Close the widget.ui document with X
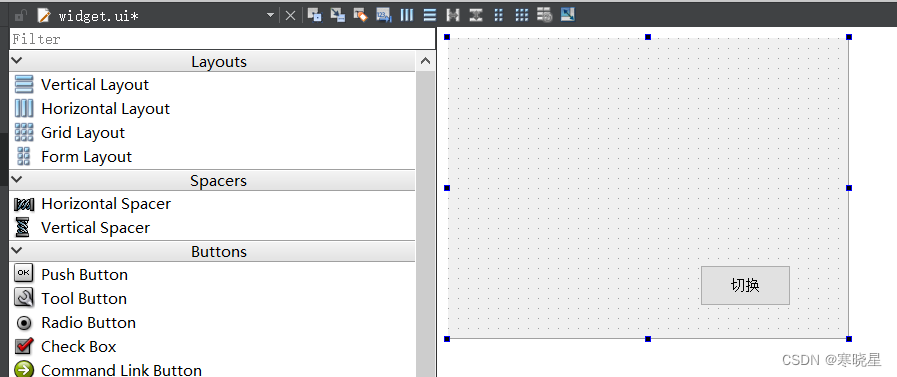897x377 pixels. (291, 16)
